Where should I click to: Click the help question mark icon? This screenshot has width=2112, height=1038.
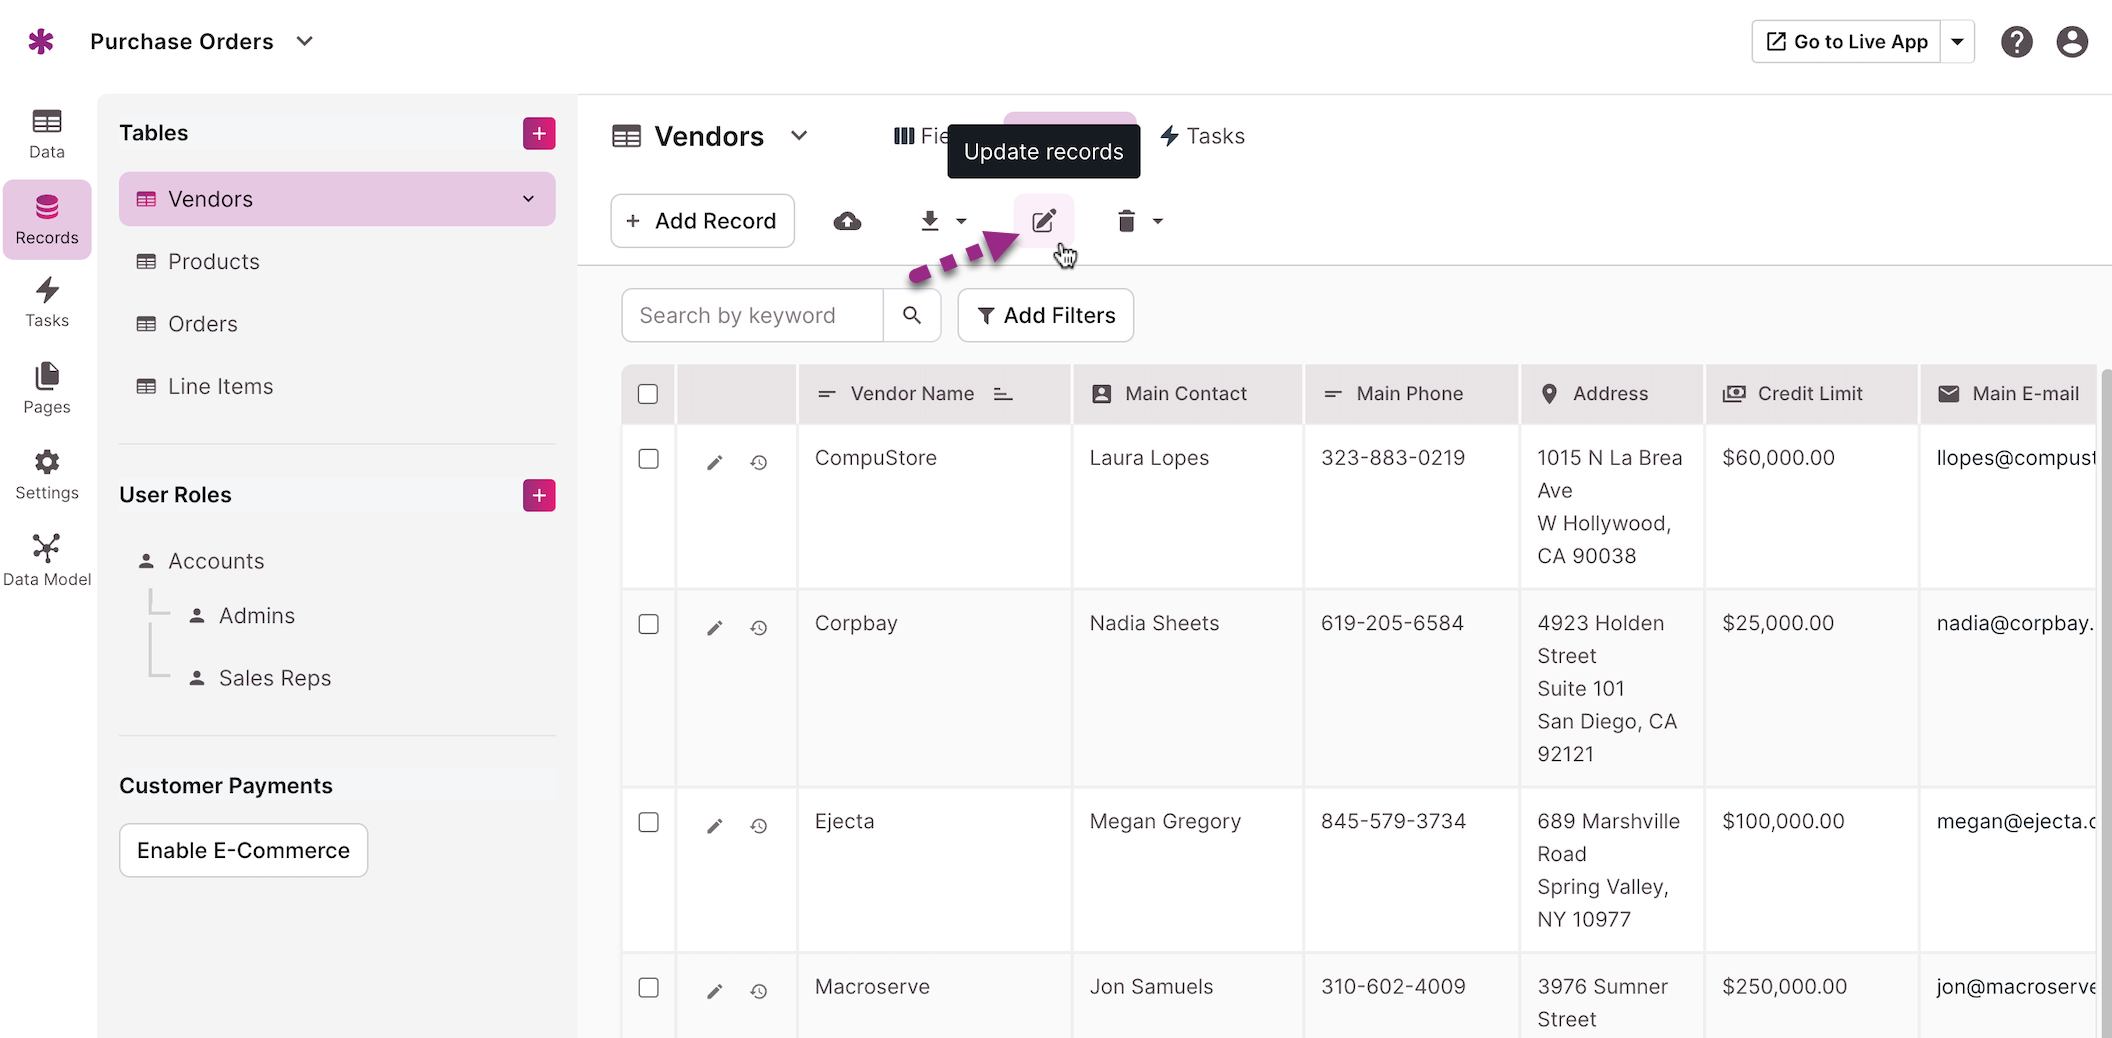click(2017, 42)
